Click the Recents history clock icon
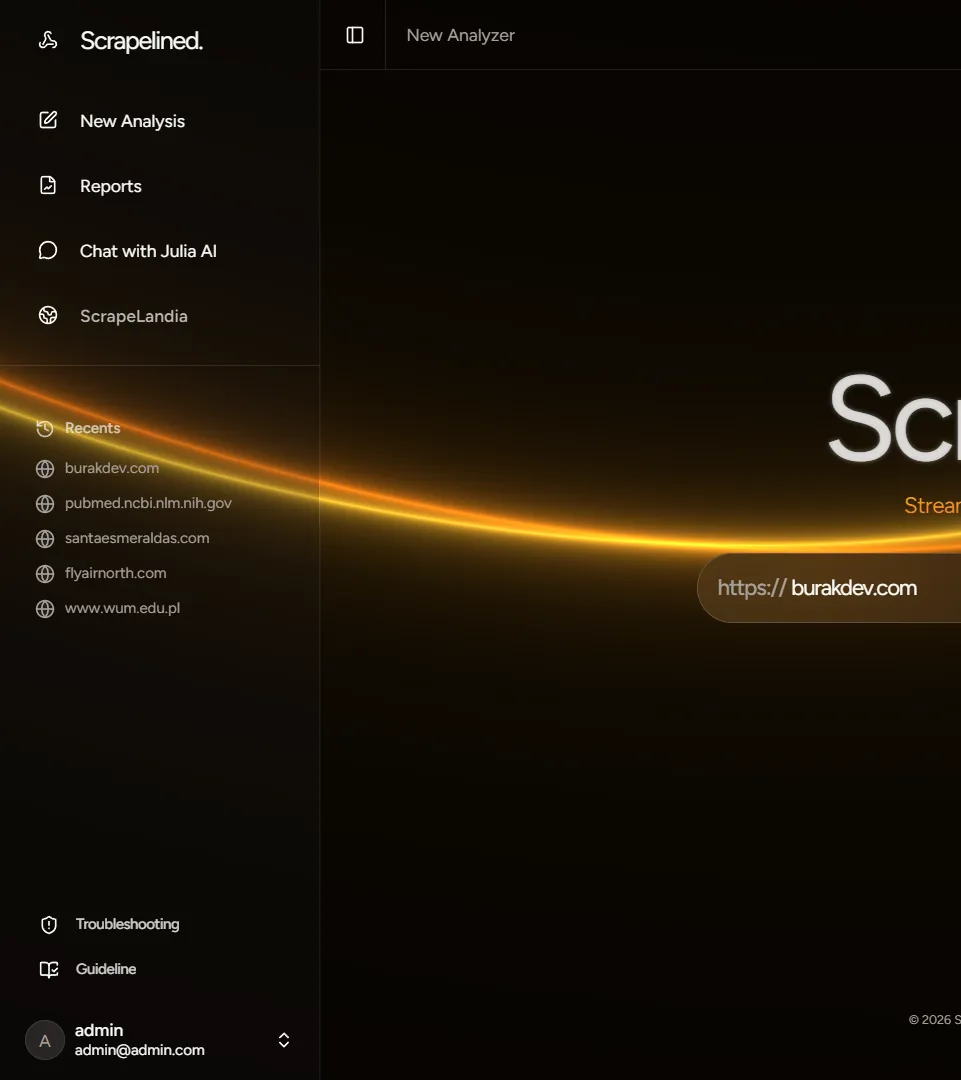The width and height of the screenshot is (961, 1080). coord(45,428)
